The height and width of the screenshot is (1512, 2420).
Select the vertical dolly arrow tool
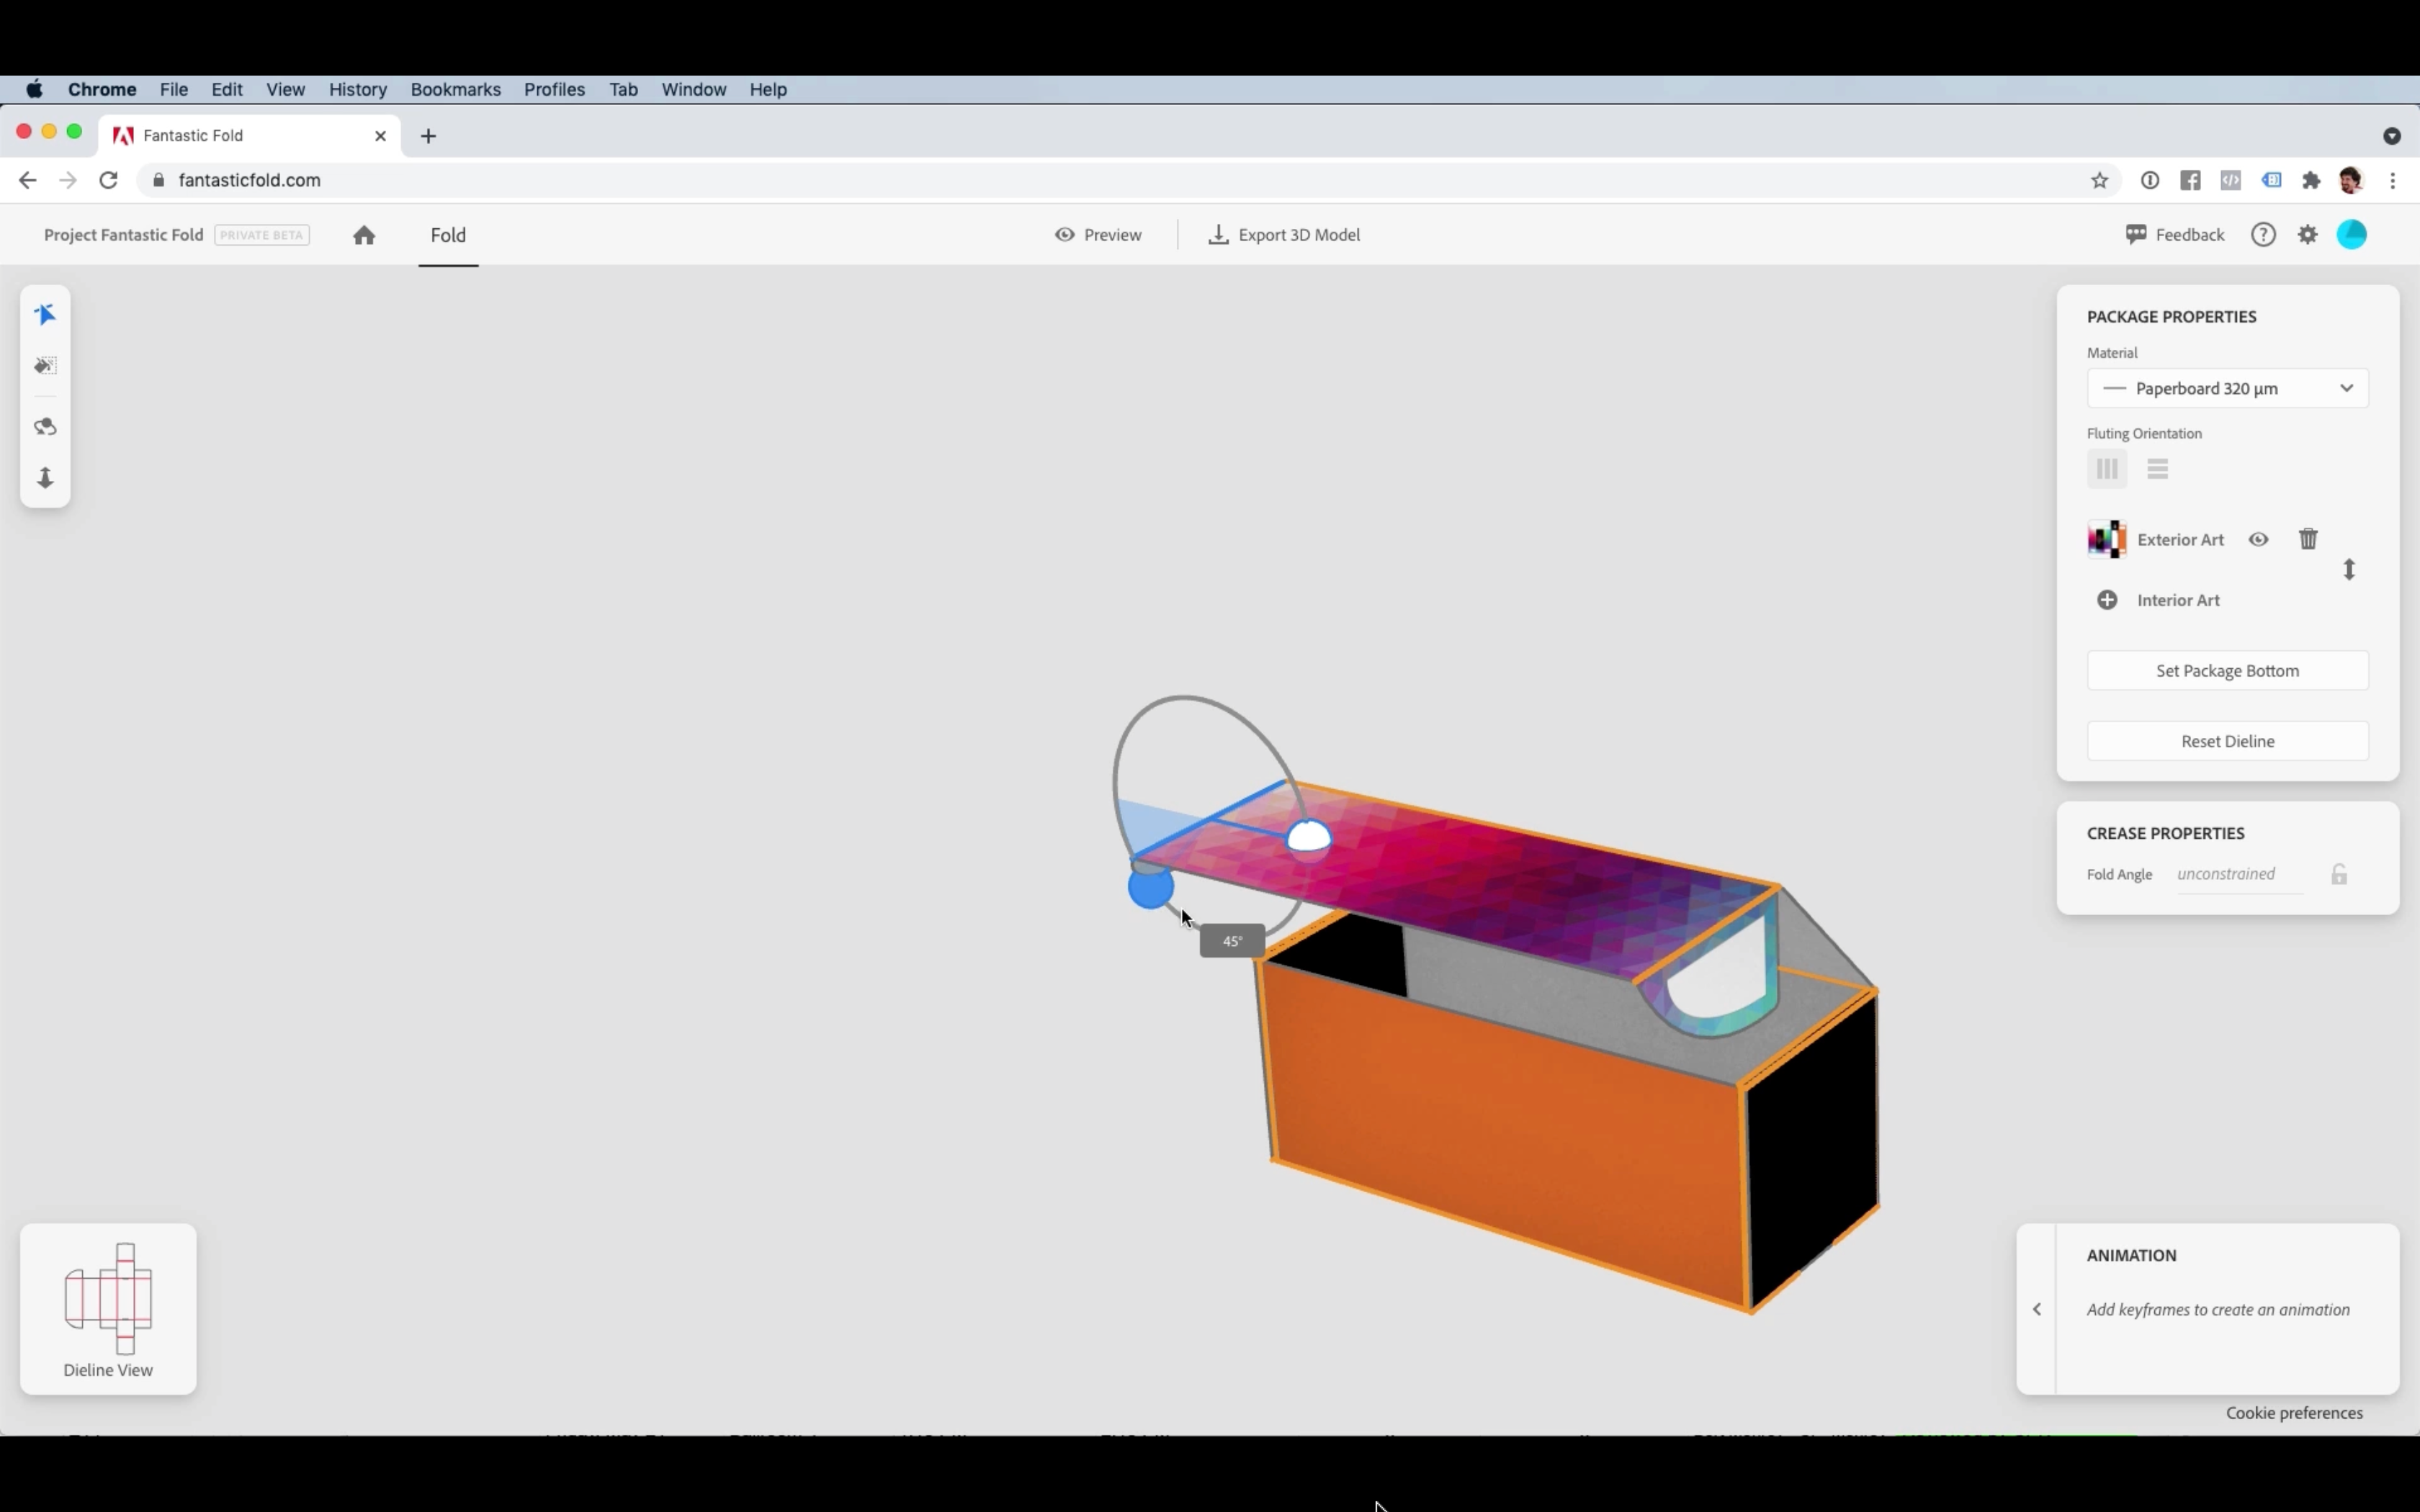pyautogui.click(x=45, y=478)
